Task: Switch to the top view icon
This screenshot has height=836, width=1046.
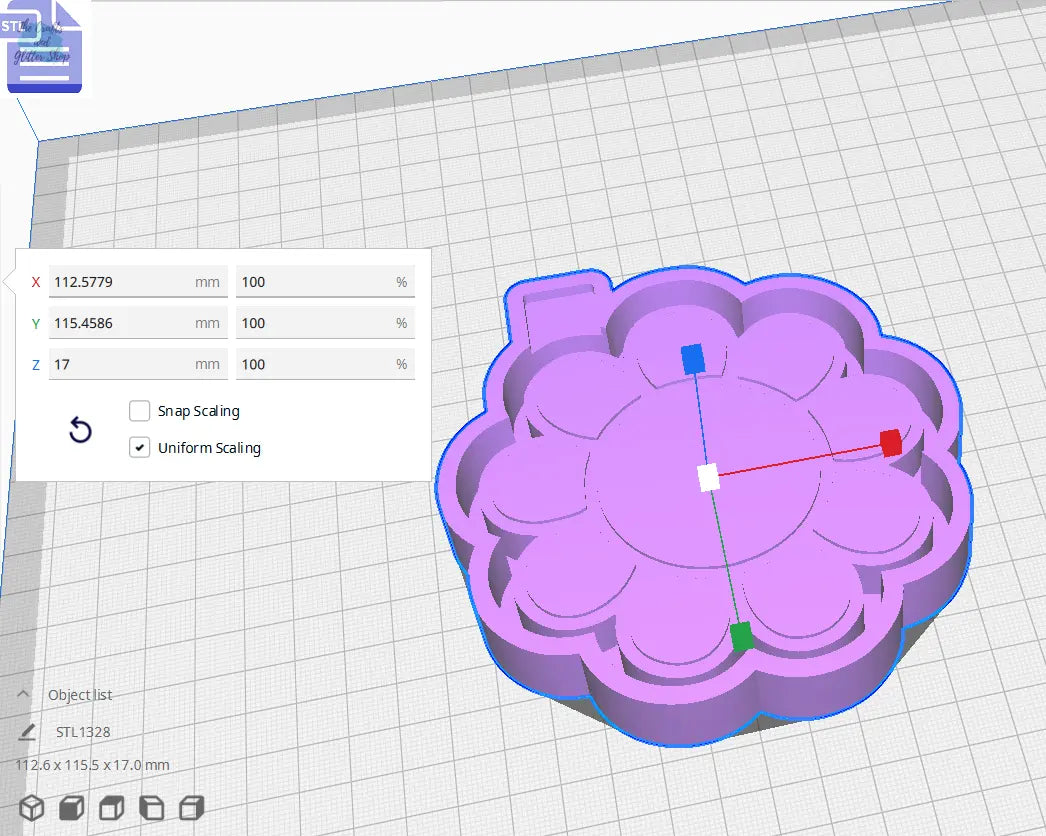Action: click(111, 807)
